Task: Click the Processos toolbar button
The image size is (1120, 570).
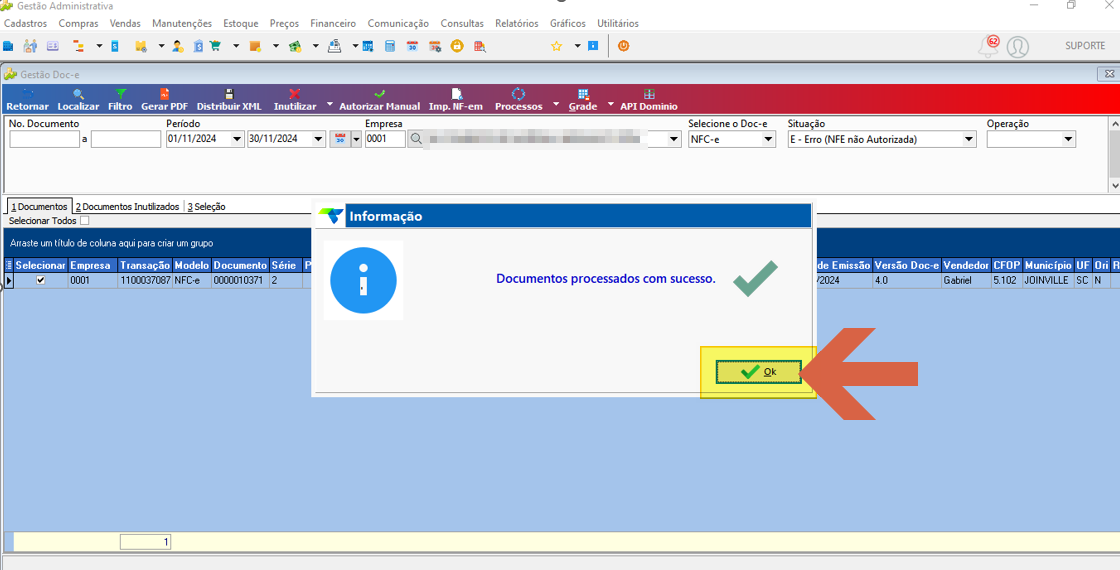Action: (519, 100)
